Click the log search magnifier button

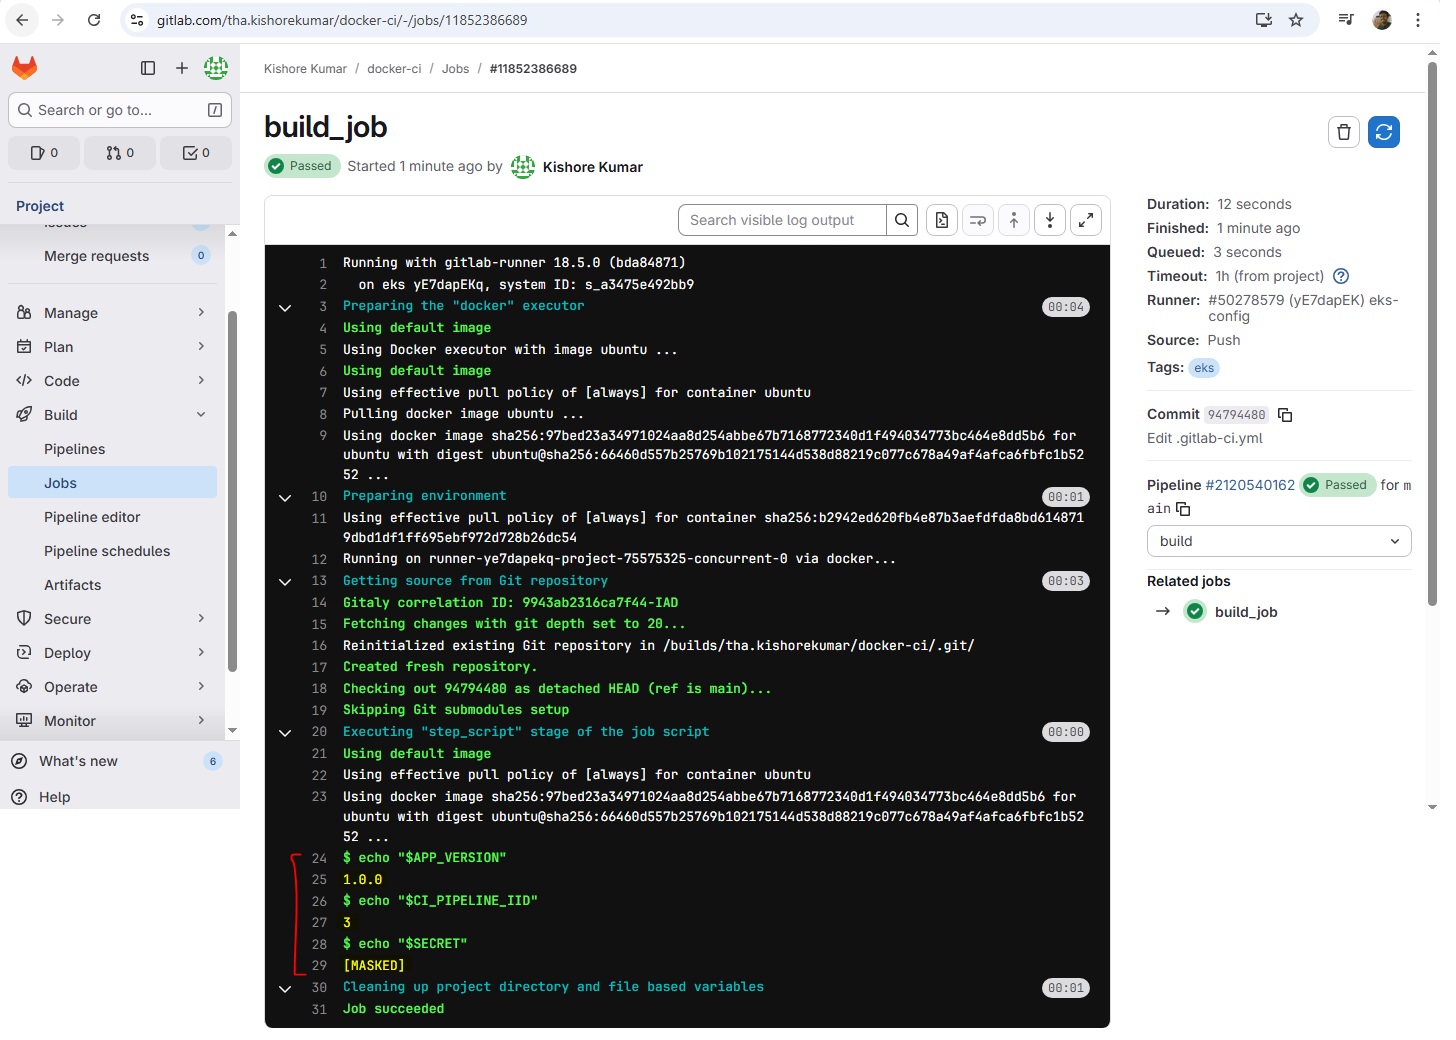(x=901, y=220)
